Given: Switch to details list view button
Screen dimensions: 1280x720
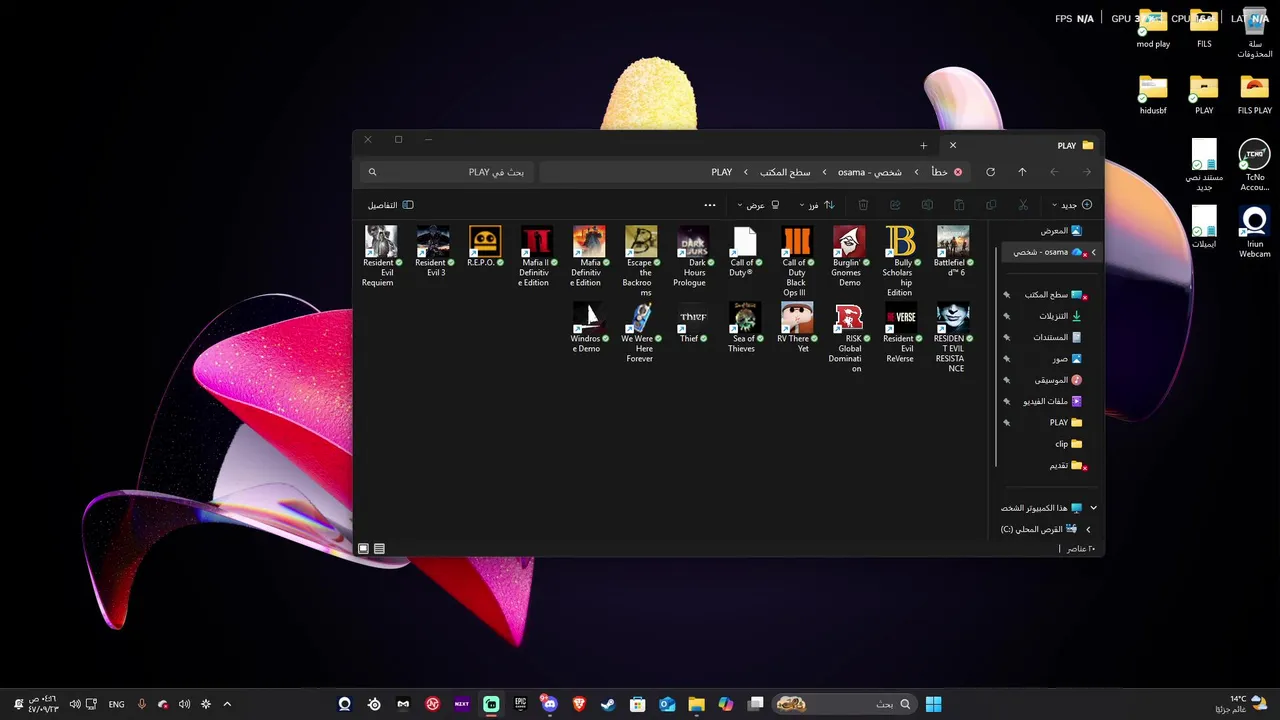Looking at the screenshot, I should [379, 549].
